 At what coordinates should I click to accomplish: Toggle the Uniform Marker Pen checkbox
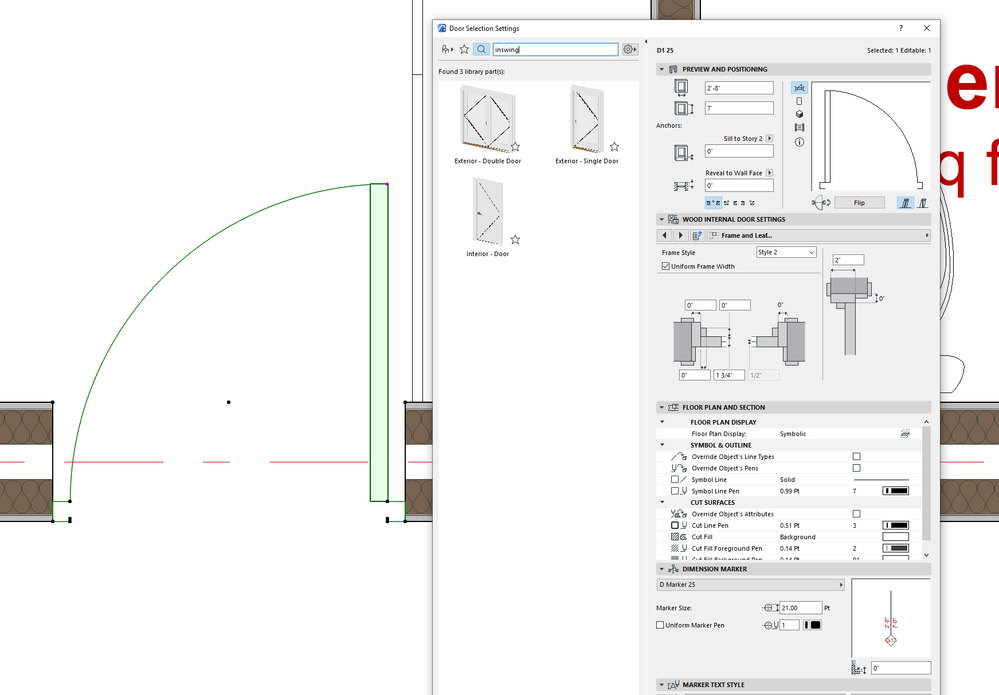point(659,625)
